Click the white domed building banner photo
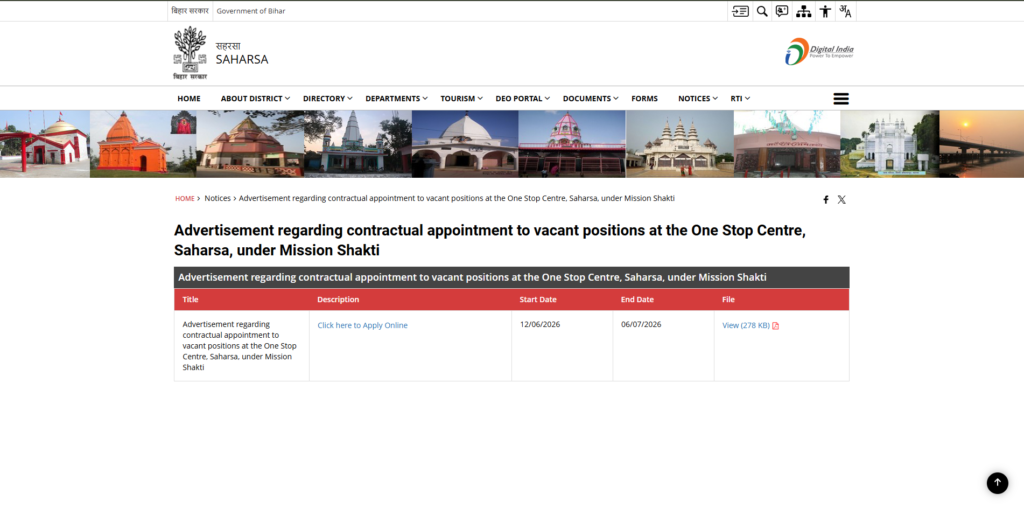The height and width of the screenshot is (508, 1024). tap(465, 144)
